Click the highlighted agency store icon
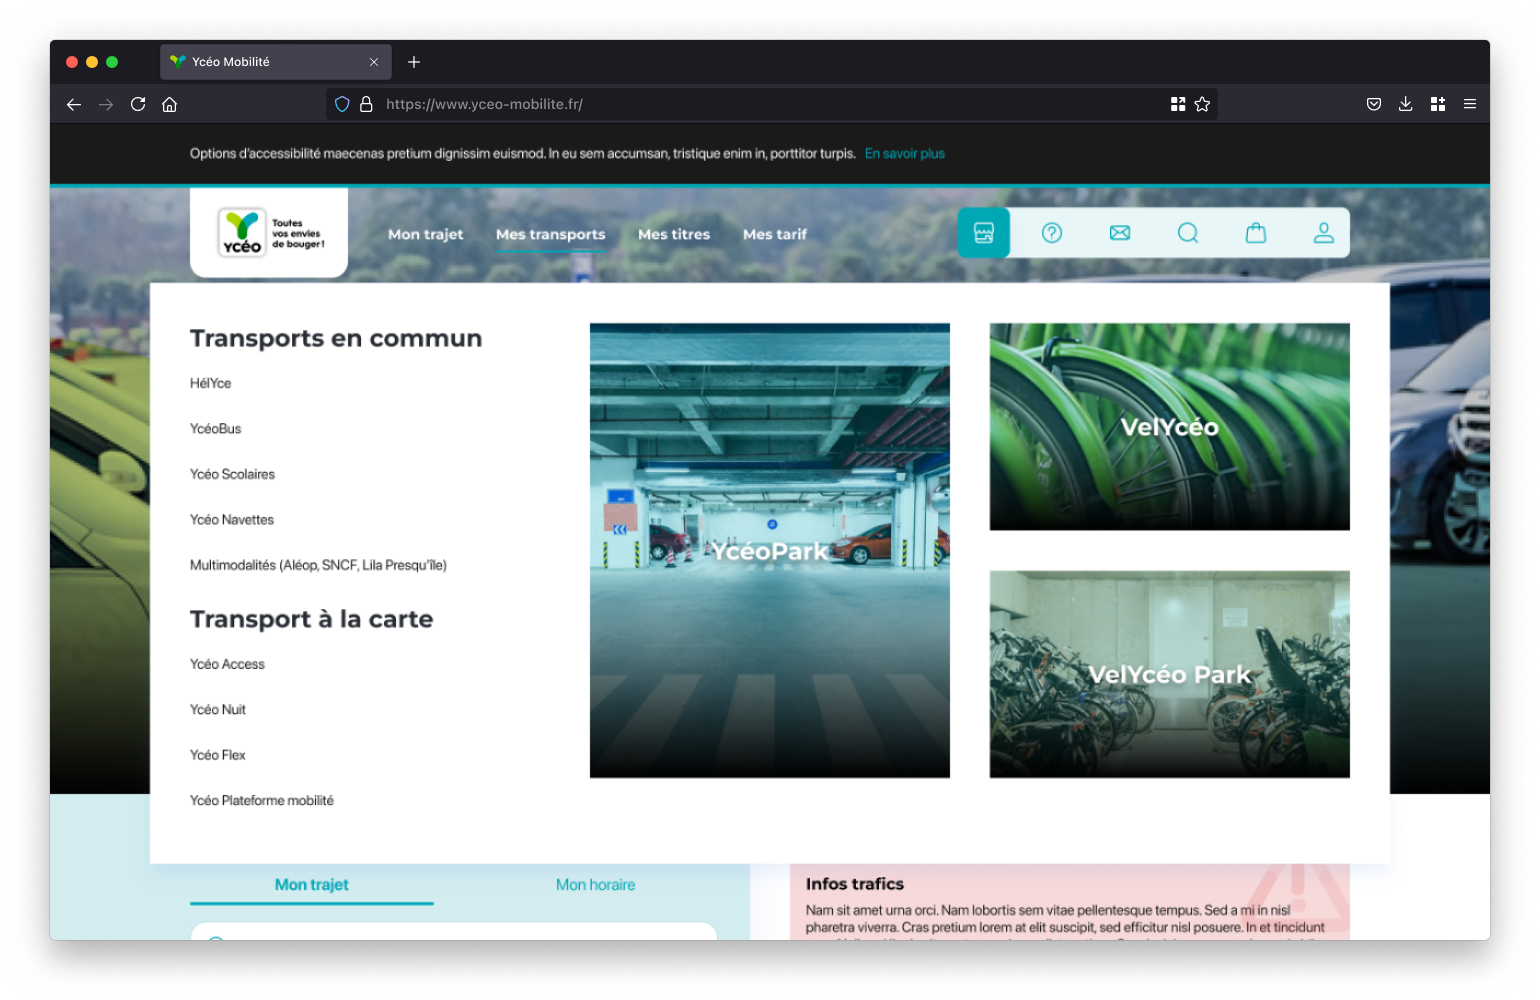Image resolution: width=1540 pixels, height=1000 pixels. pos(984,233)
